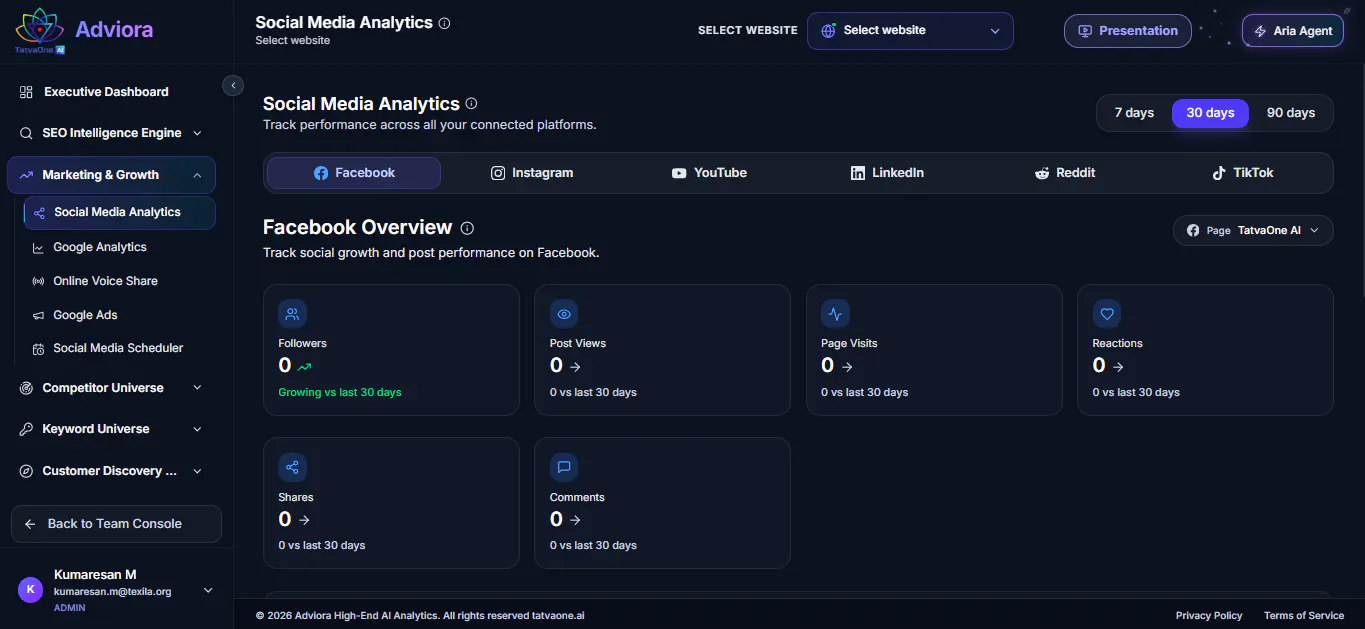Click the Comments metric card

pyautogui.click(x=663, y=503)
